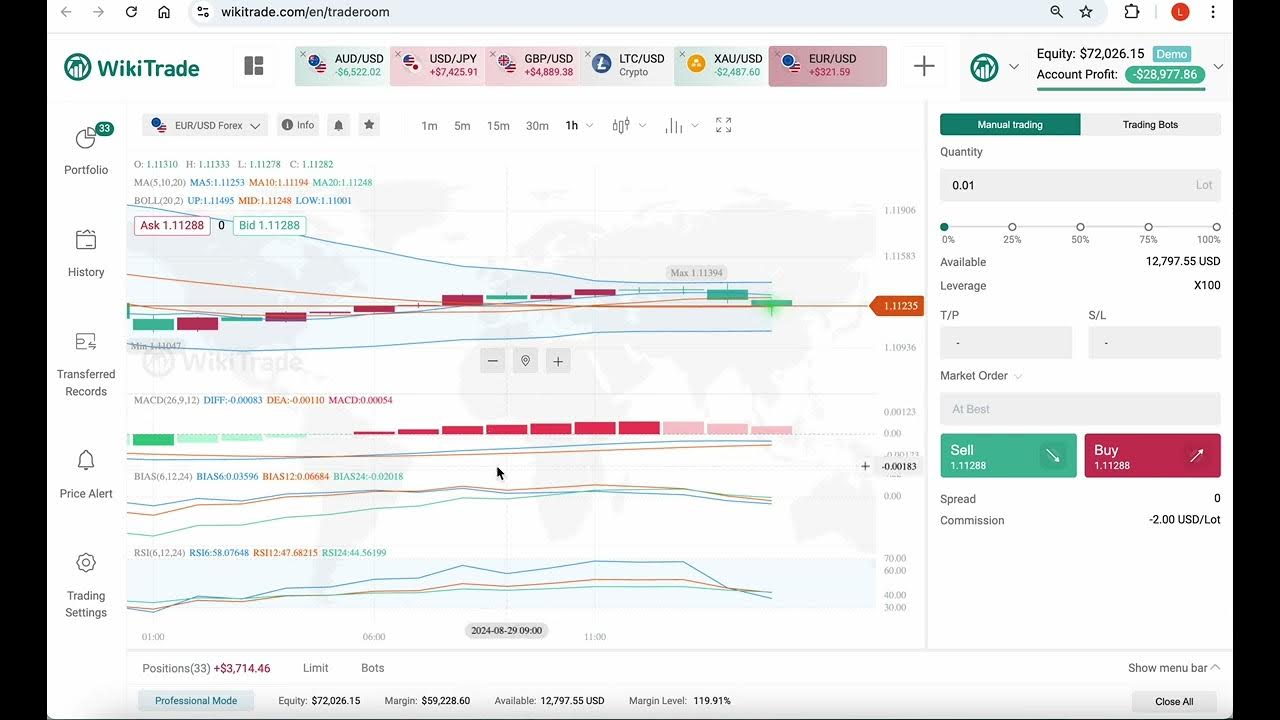This screenshot has width=1280, height=720.
Task: Add a new symbol tab with plus icon
Action: [x=924, y=66]
